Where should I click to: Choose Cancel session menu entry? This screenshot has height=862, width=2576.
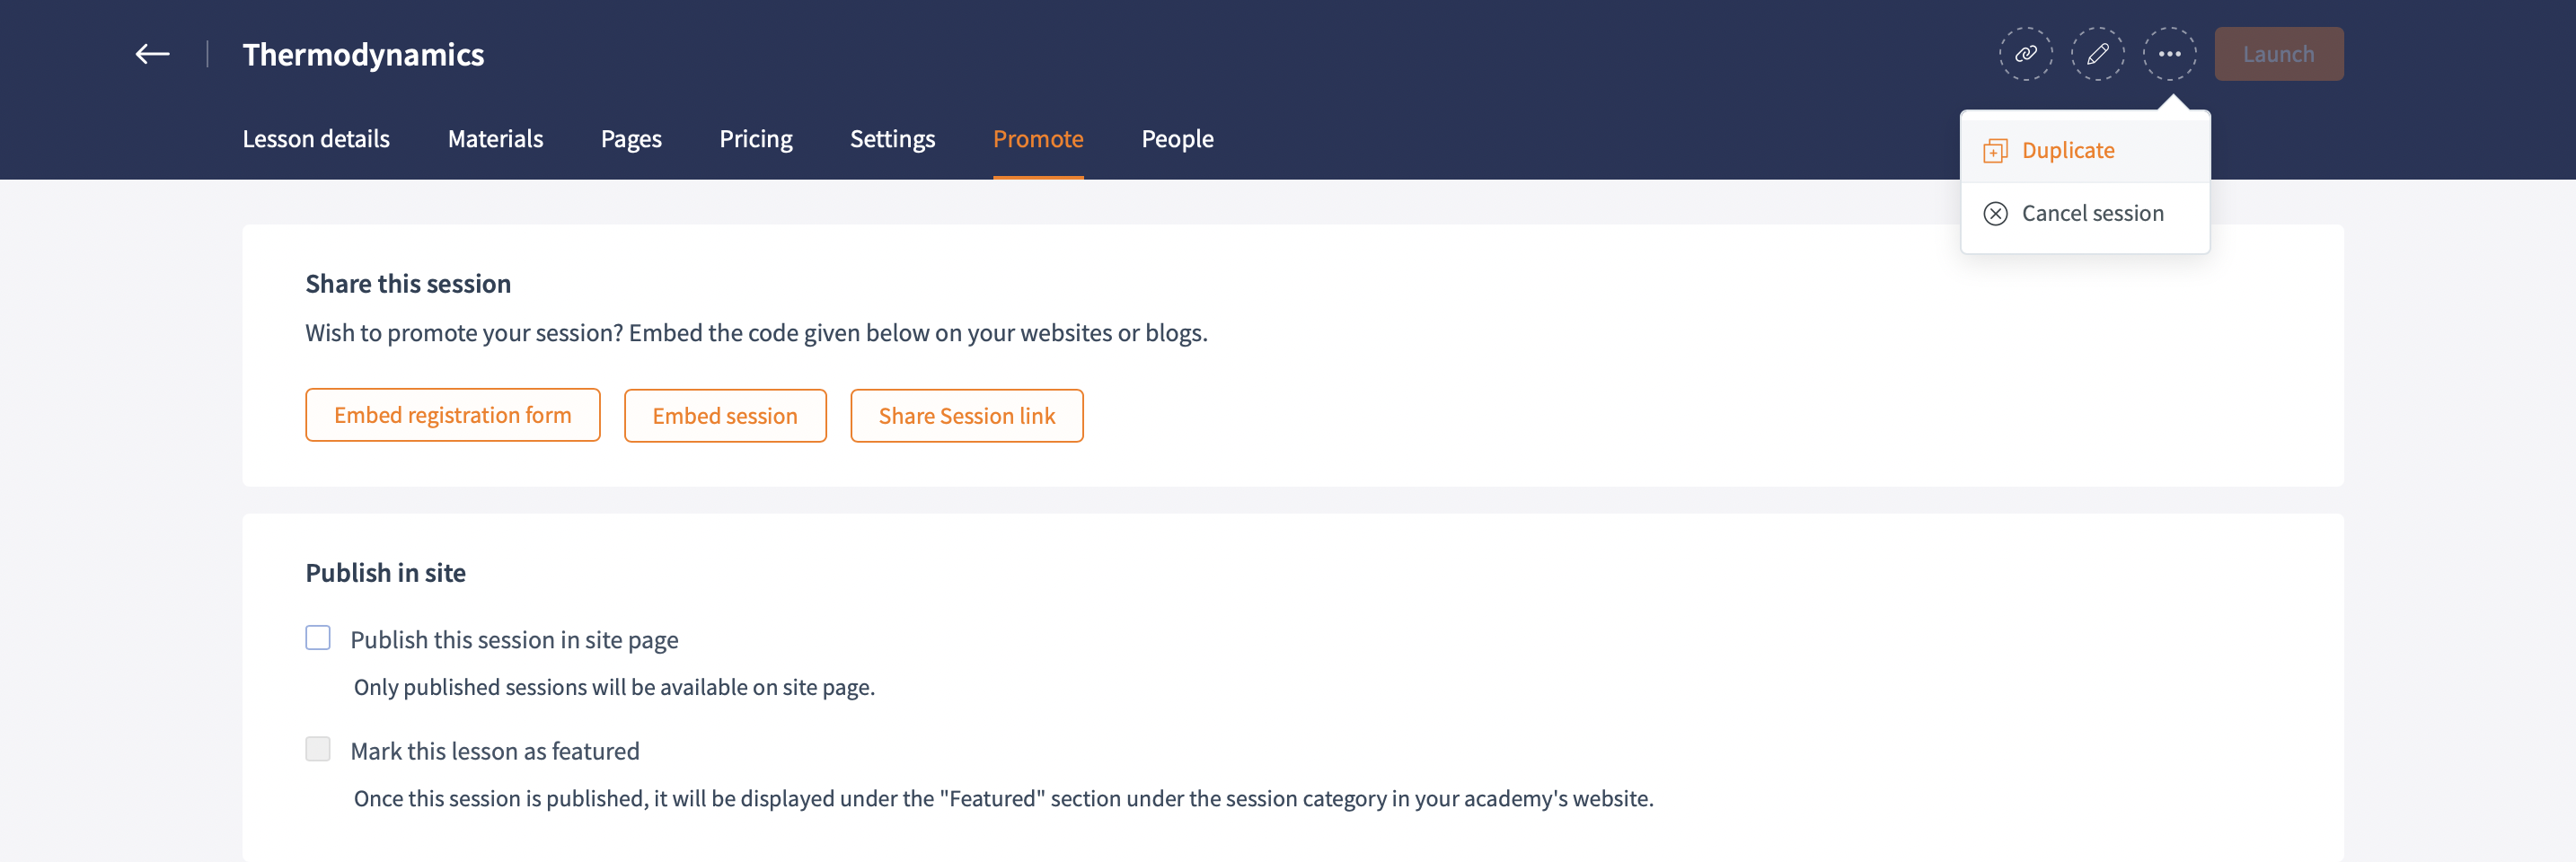point(2092,214)
